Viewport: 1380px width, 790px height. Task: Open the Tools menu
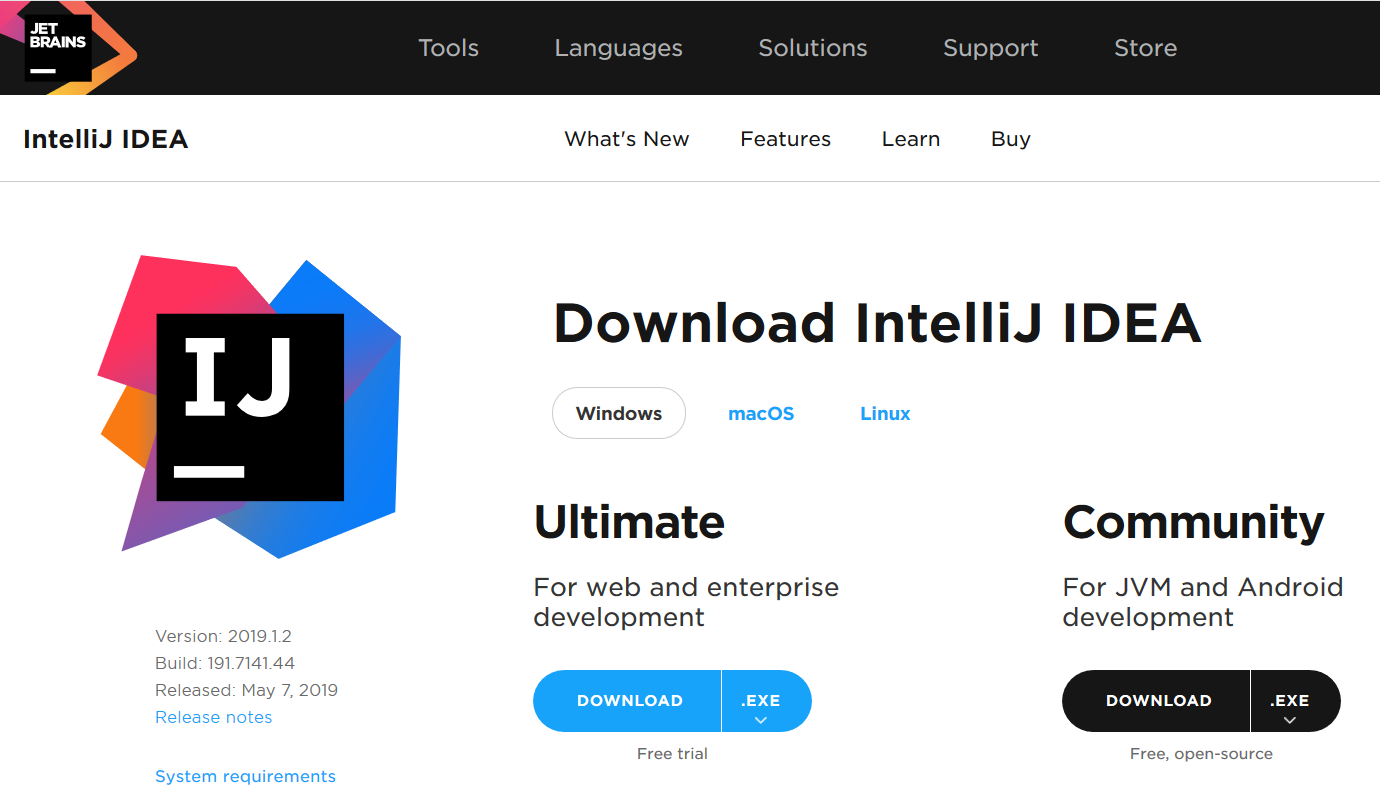pos(448,48)
